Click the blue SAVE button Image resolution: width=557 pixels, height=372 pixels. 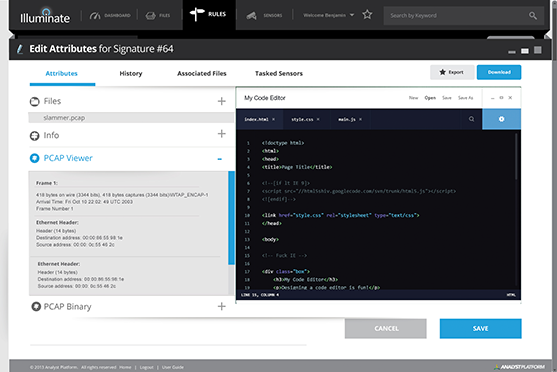(481, 329)
